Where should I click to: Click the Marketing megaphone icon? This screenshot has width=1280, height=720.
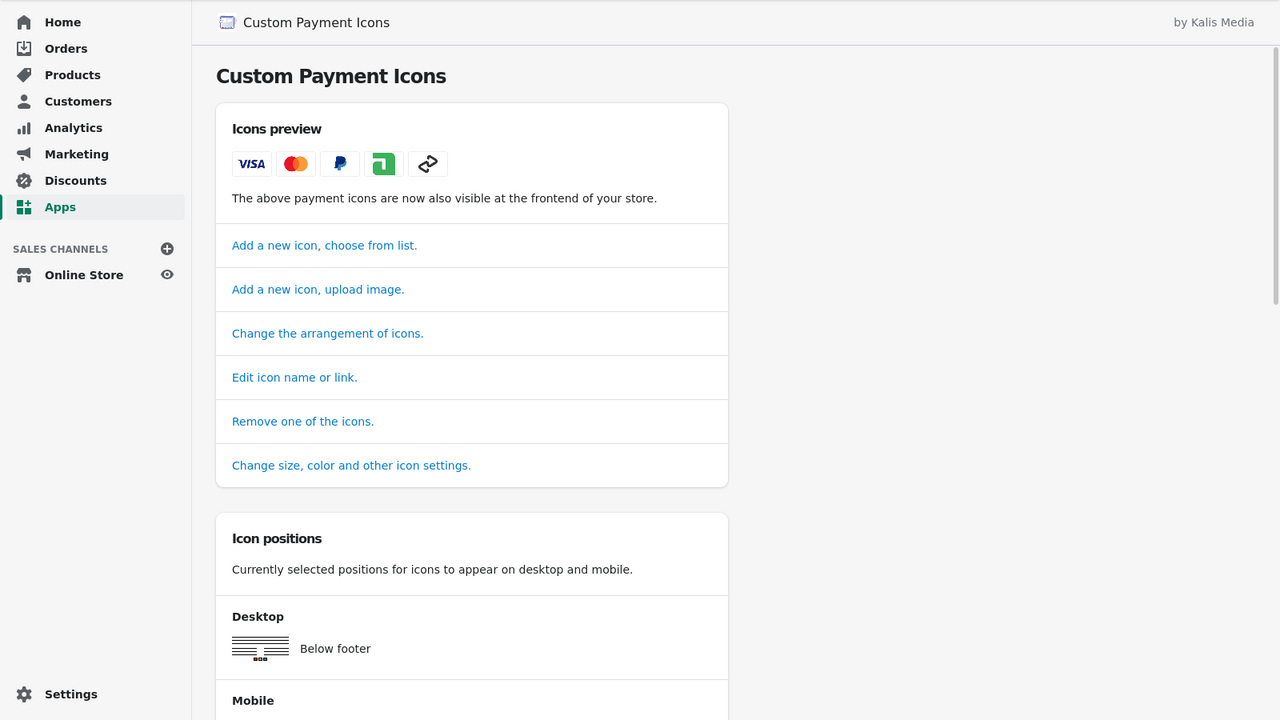(x=24, y=154)
